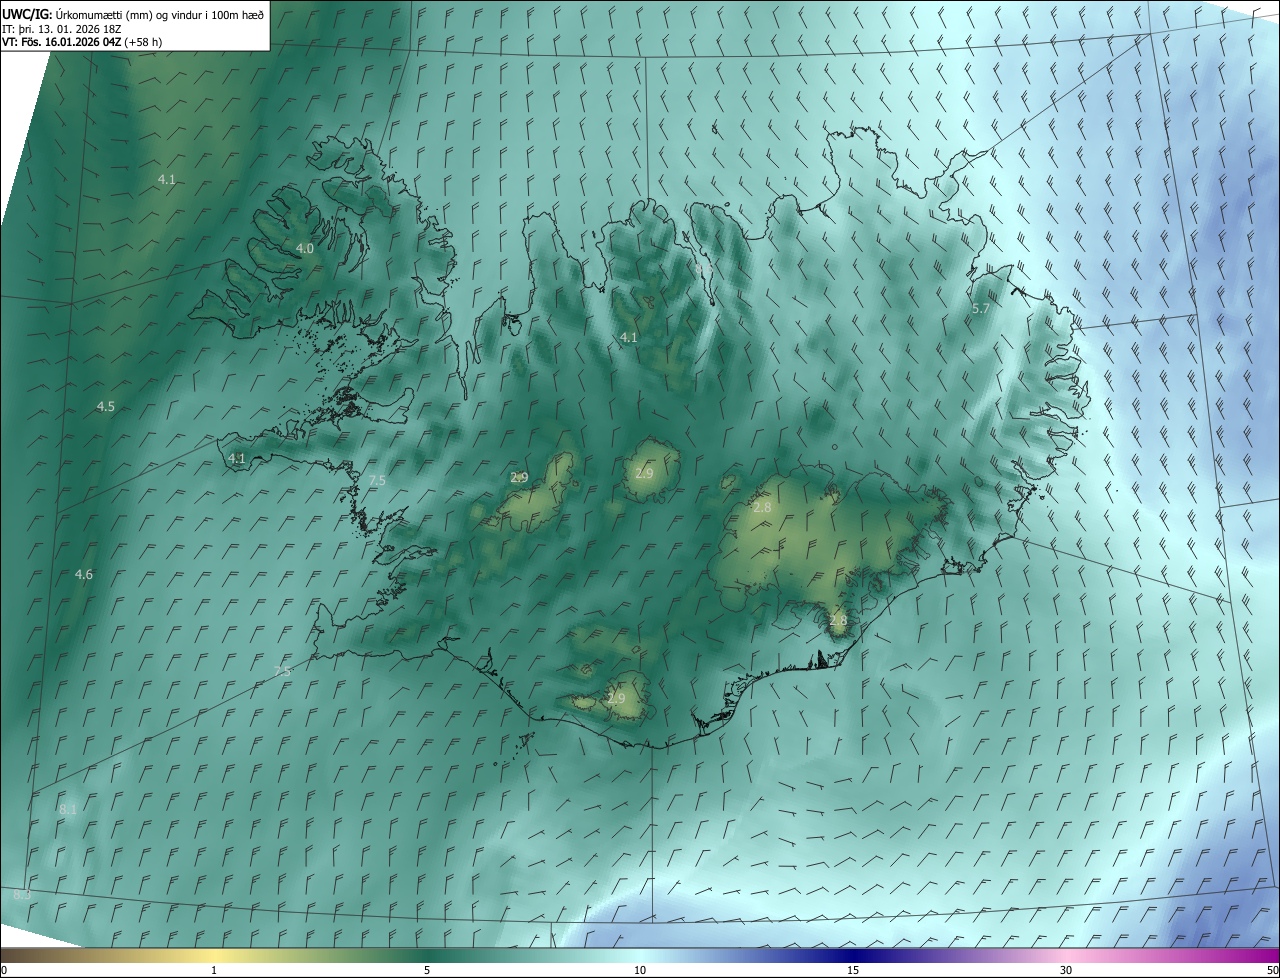Image resolution: width=1280 pixels, height=978 pixels.
Task: Click the "4.1" value offshore north of Westfjords
Action: point(167,179)
